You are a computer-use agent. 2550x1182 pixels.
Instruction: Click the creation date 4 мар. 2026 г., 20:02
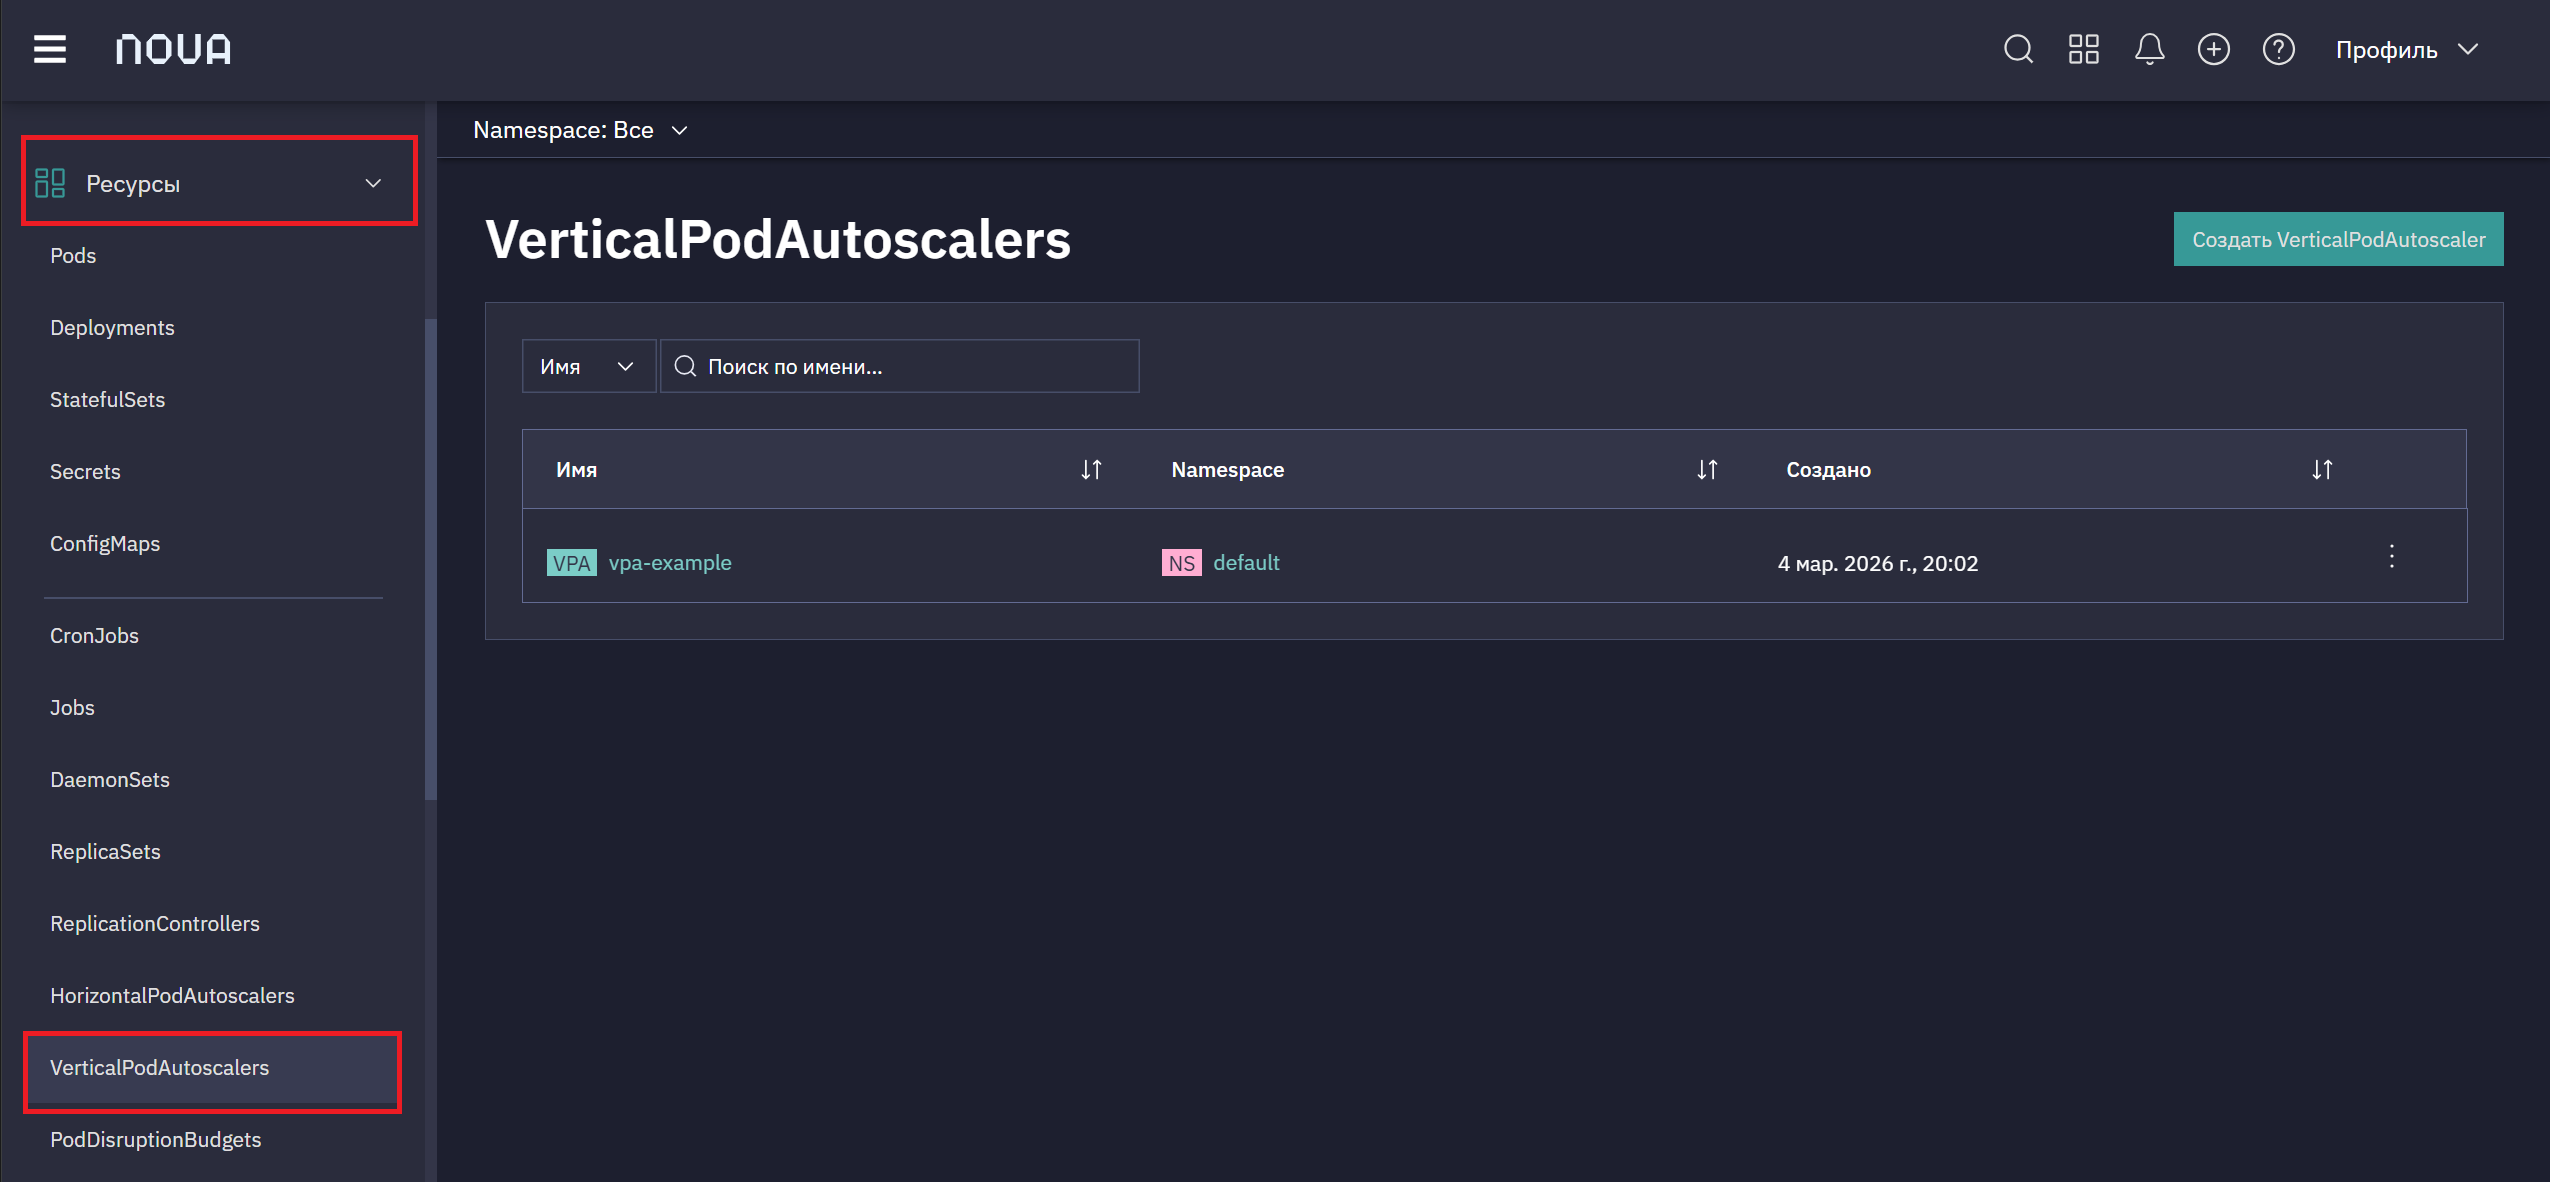tap(1878, 563)
